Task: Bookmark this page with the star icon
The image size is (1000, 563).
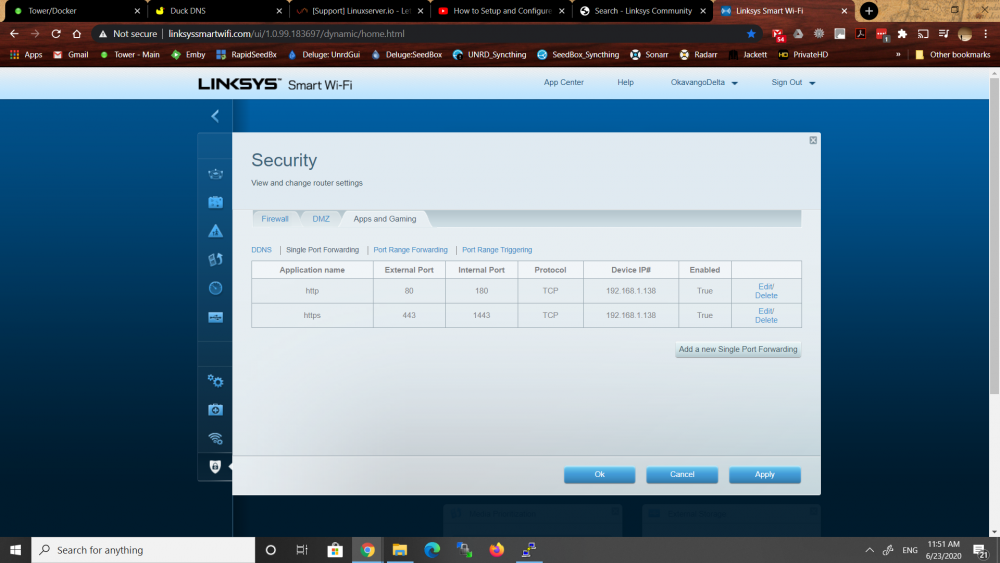Action: (x=751, y=34)
